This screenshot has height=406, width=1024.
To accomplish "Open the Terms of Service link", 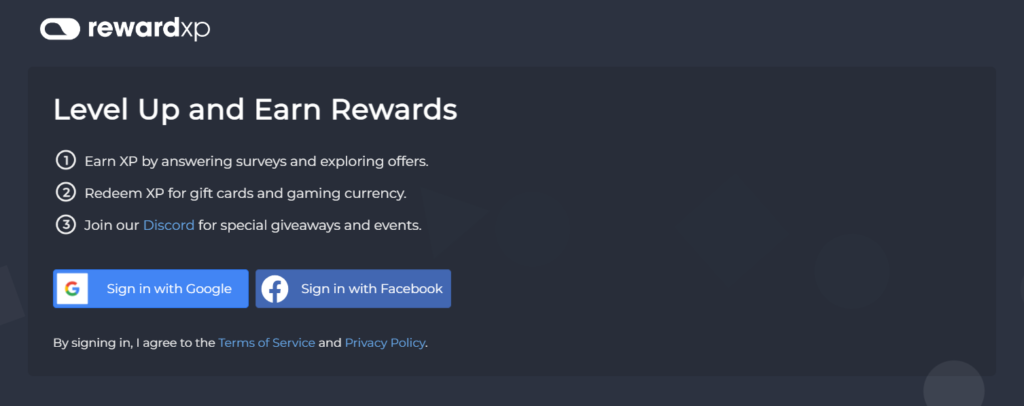I will click(266, 343).
